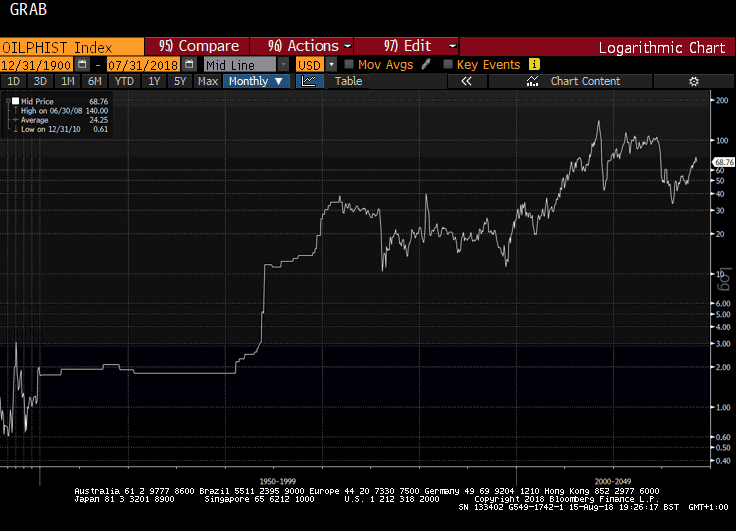Click the 0.40 y-axis label
The width and height of the screenshot is (736, 531).
[x=723, y=461]
